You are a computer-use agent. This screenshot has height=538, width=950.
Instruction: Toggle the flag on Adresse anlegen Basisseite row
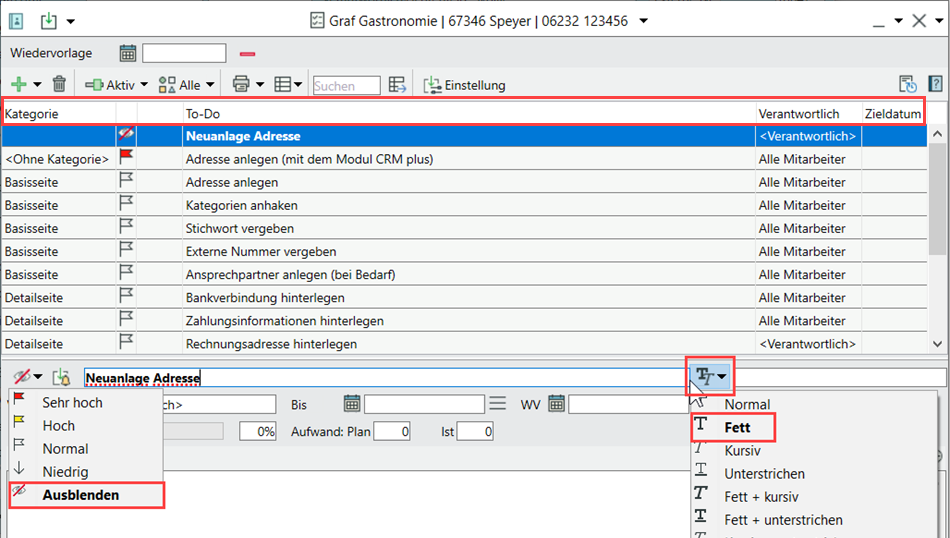(127, 182)
